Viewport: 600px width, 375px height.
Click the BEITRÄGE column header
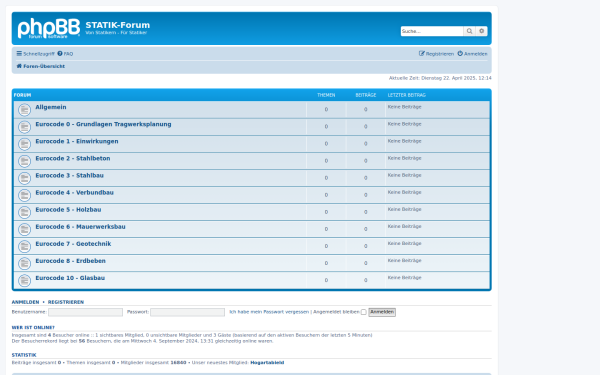point(366,95)
